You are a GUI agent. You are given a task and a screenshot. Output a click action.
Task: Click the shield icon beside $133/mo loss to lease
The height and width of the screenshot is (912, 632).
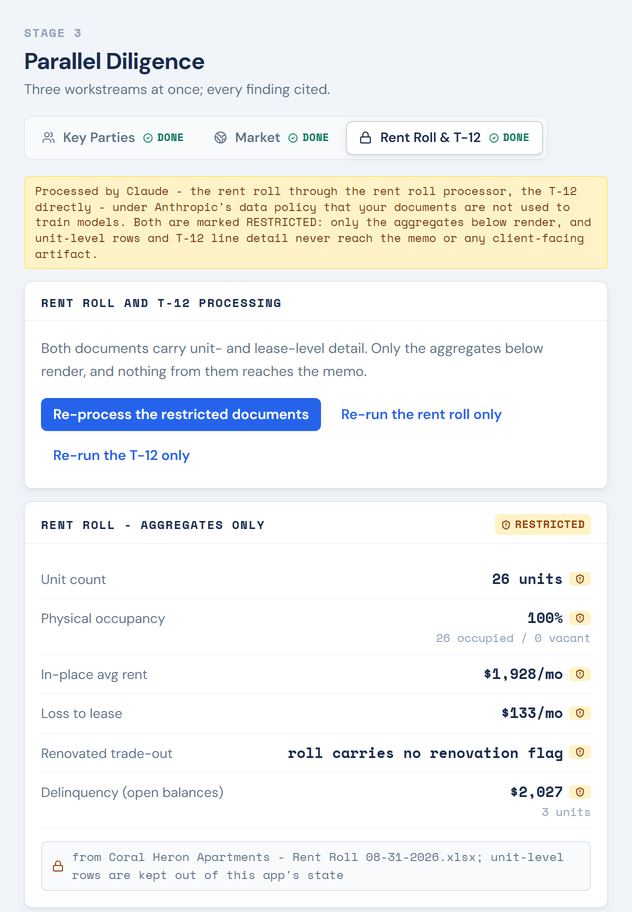pos(580,713)
